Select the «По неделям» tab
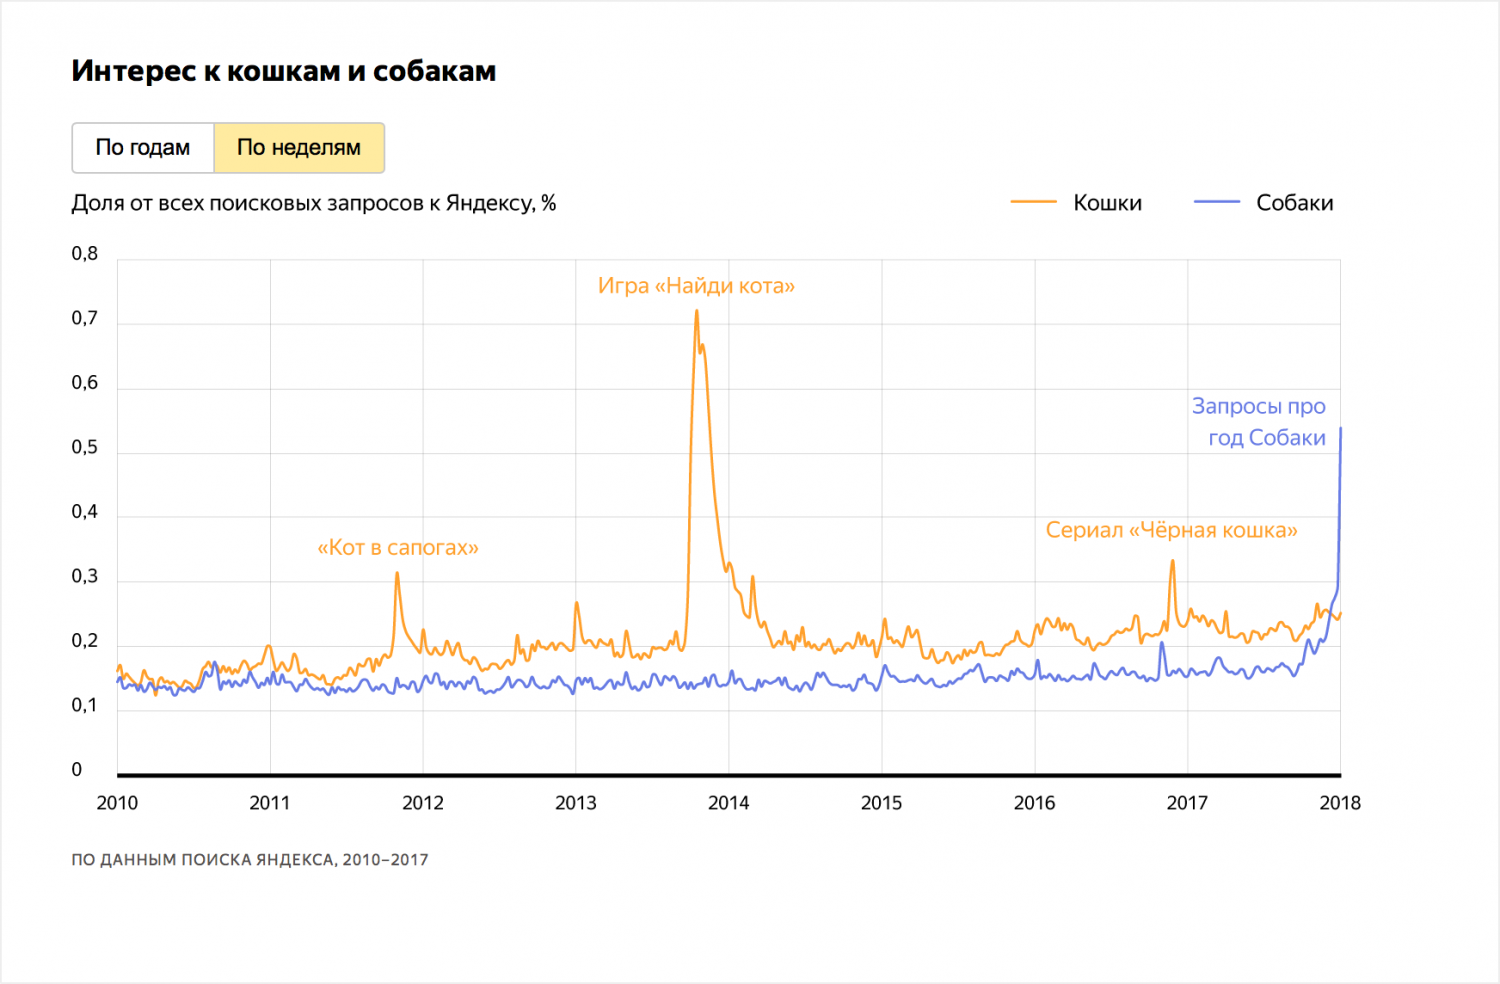This screenshot has height=984, width=1500. [x=299, y=148]
